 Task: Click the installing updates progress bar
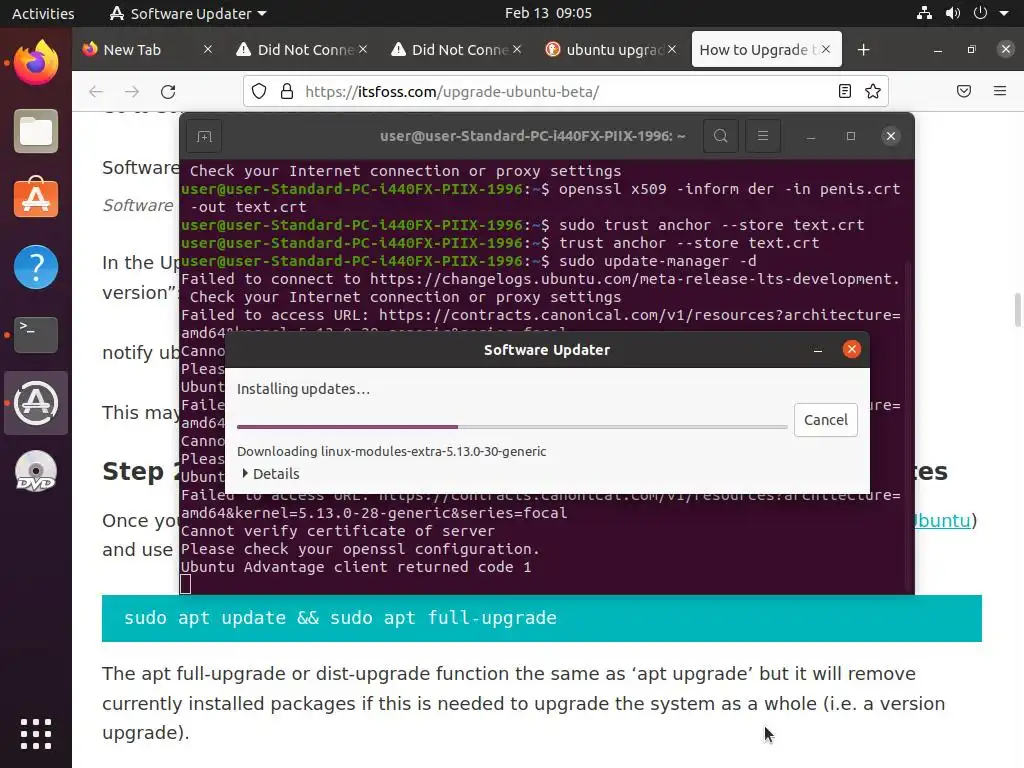[512, 426]
